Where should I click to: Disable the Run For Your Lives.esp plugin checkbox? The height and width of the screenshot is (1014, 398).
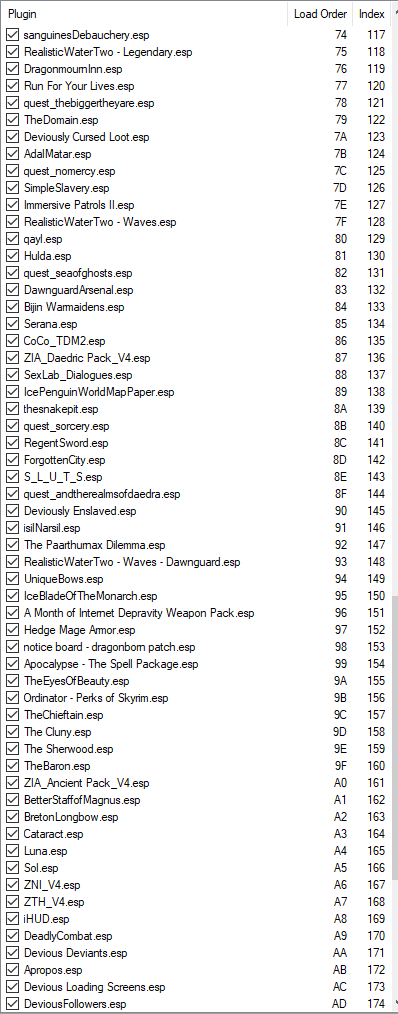click(12, 86)
